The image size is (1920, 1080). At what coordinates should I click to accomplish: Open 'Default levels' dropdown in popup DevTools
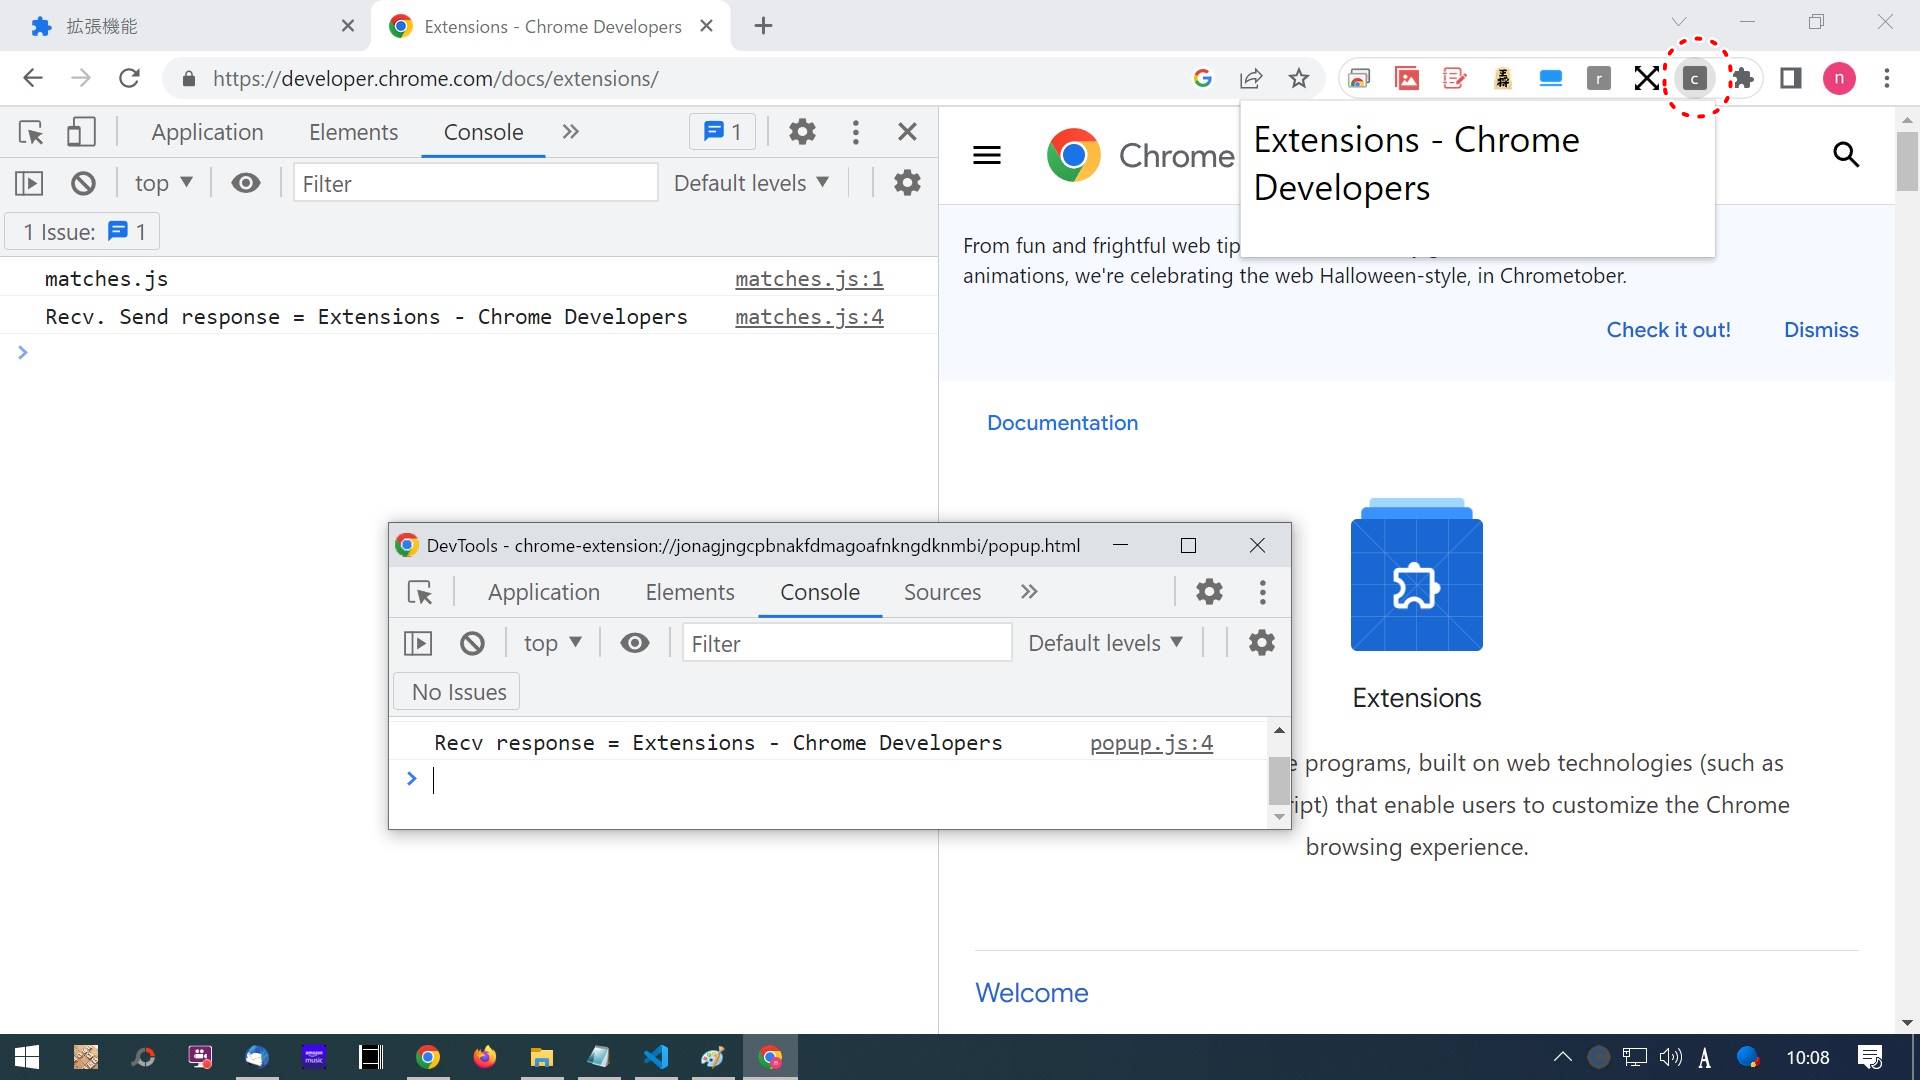coord(1106,643)
